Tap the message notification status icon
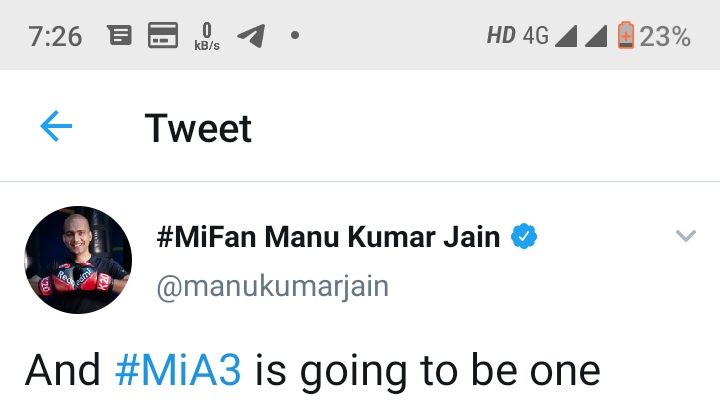 coord(120,35)
